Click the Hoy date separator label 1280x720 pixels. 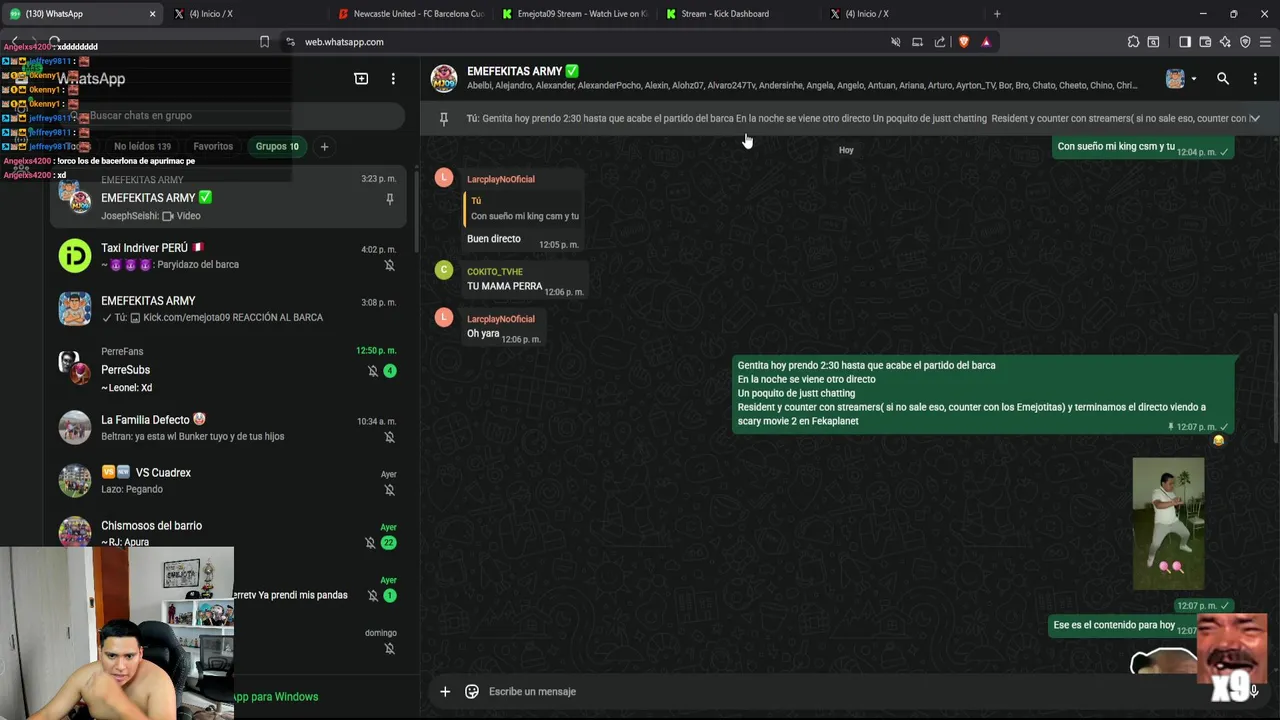pyautogui.click(x=846, y=150)
